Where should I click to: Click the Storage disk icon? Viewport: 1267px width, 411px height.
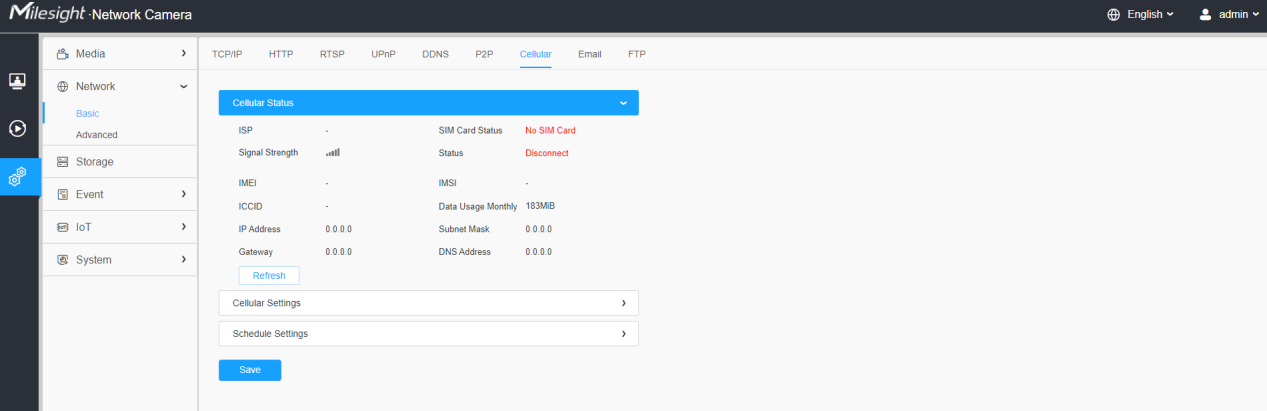pyautogui.click(x=62, y=162)
